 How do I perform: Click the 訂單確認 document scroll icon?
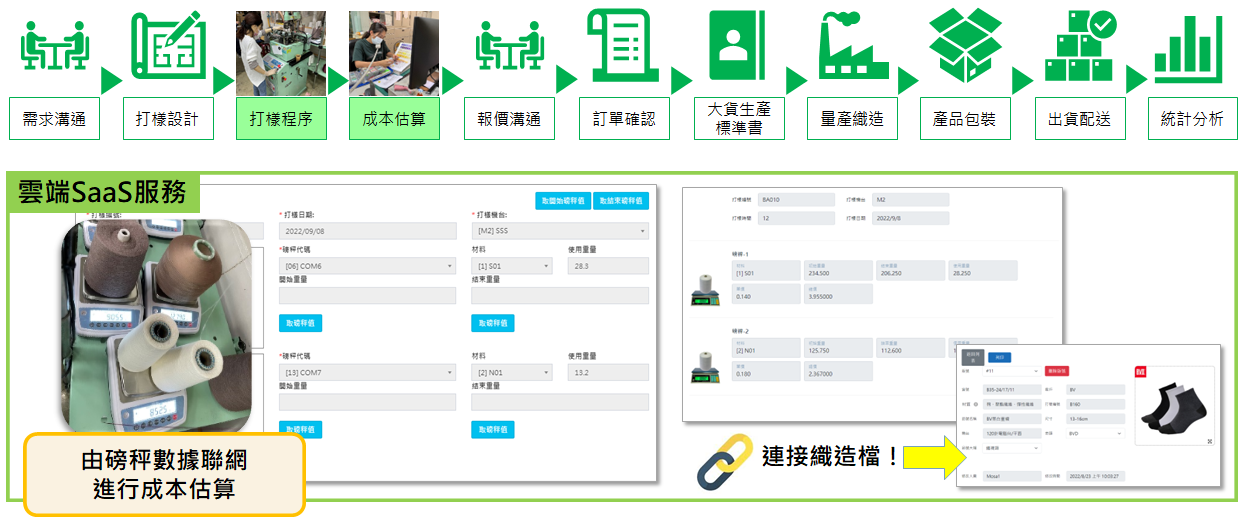tap(624, 46)
